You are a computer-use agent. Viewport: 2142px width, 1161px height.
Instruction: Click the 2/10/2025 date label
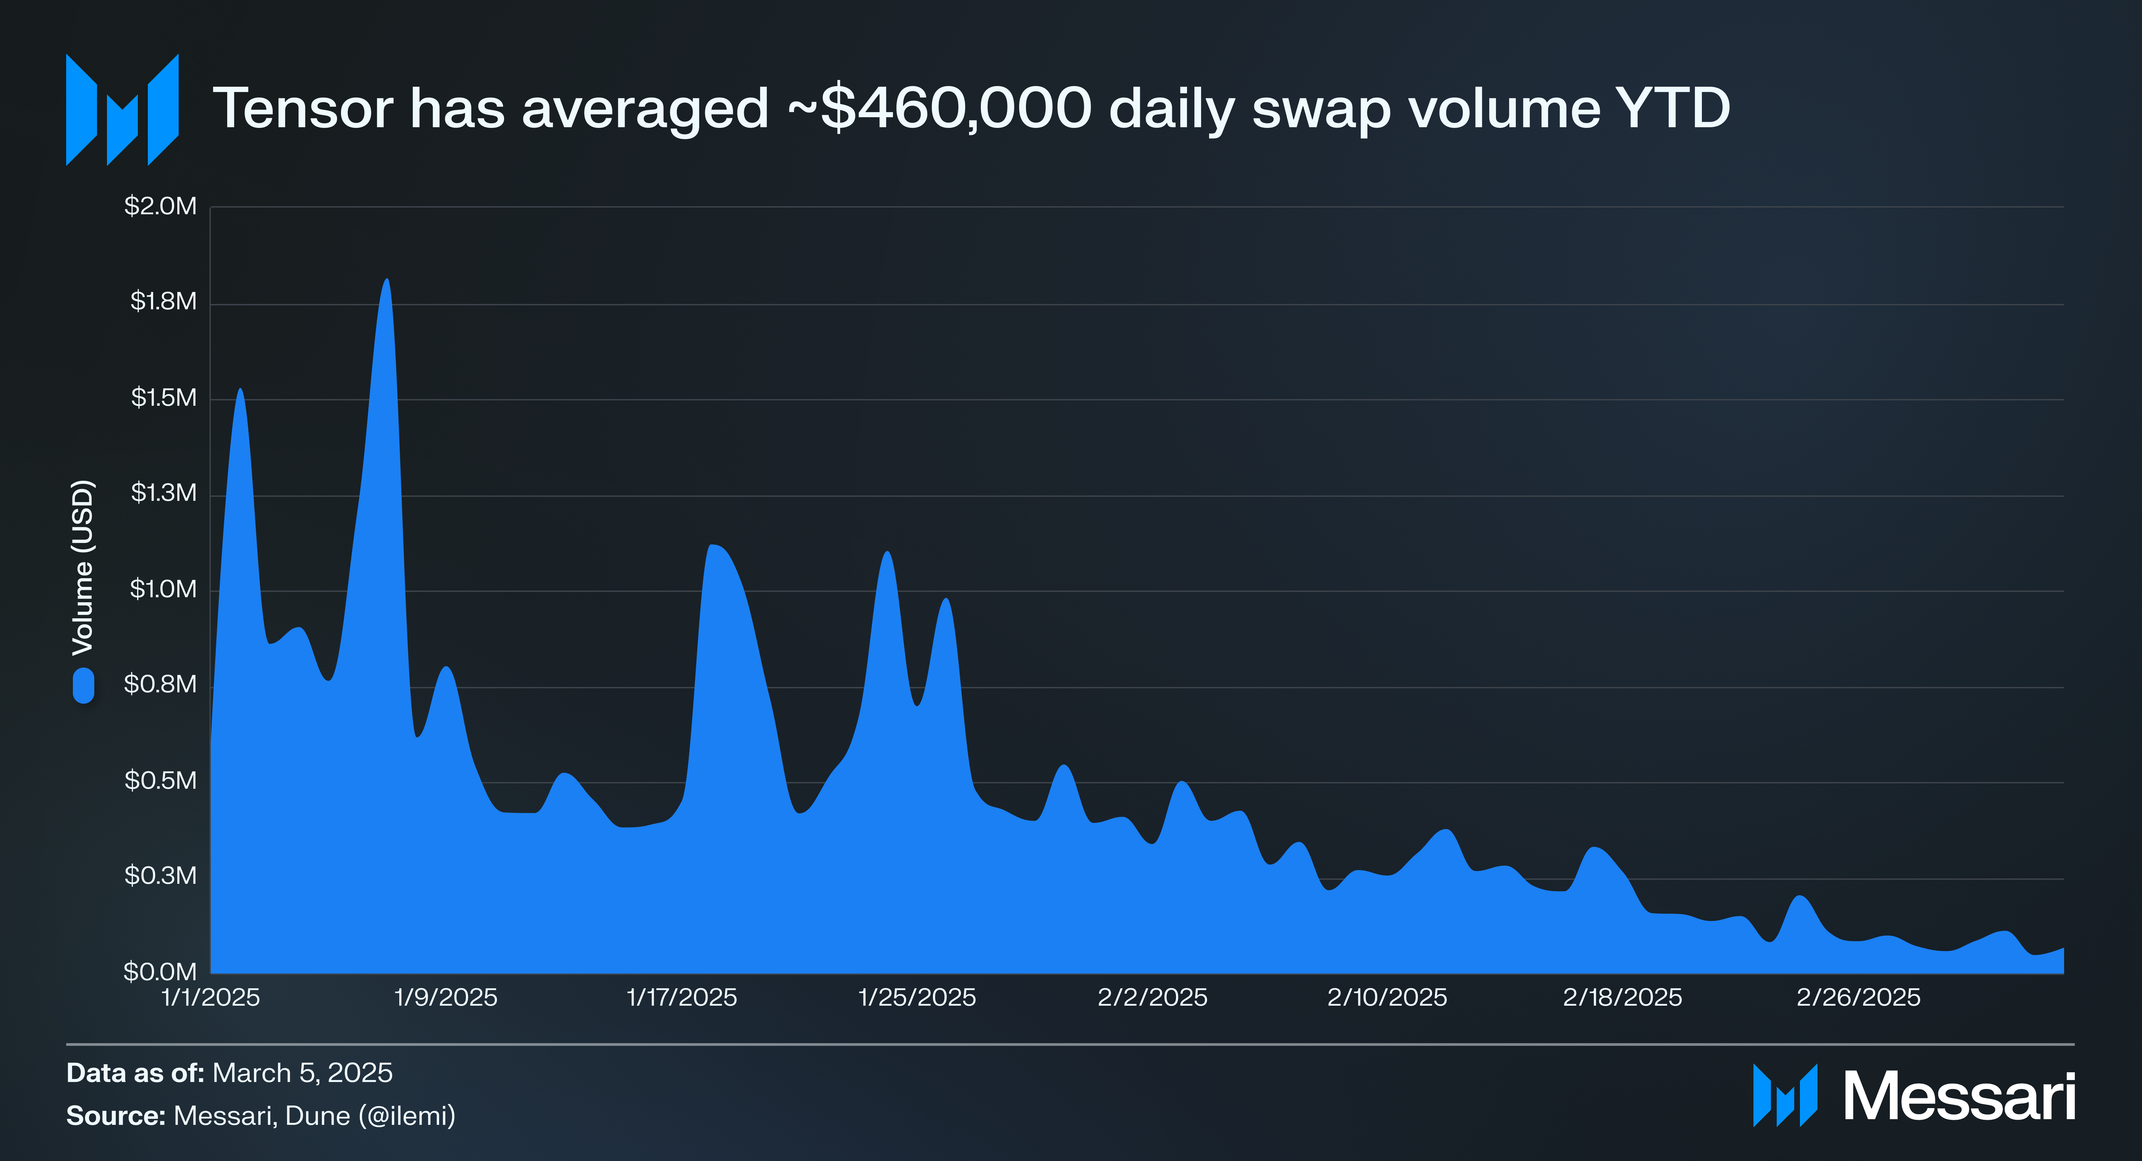(x=1387, y=998)
